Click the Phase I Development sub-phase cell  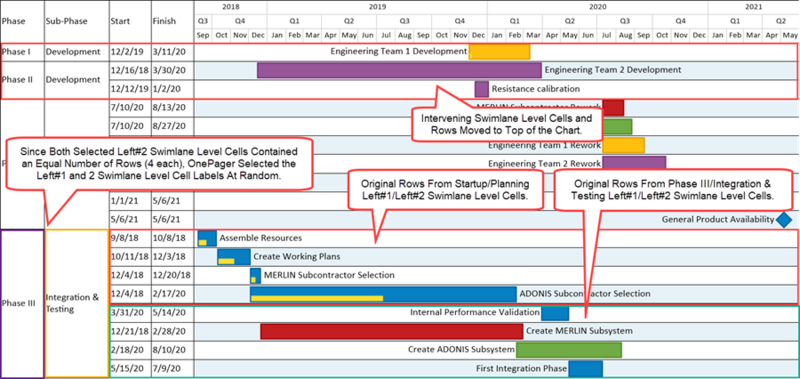77,52
